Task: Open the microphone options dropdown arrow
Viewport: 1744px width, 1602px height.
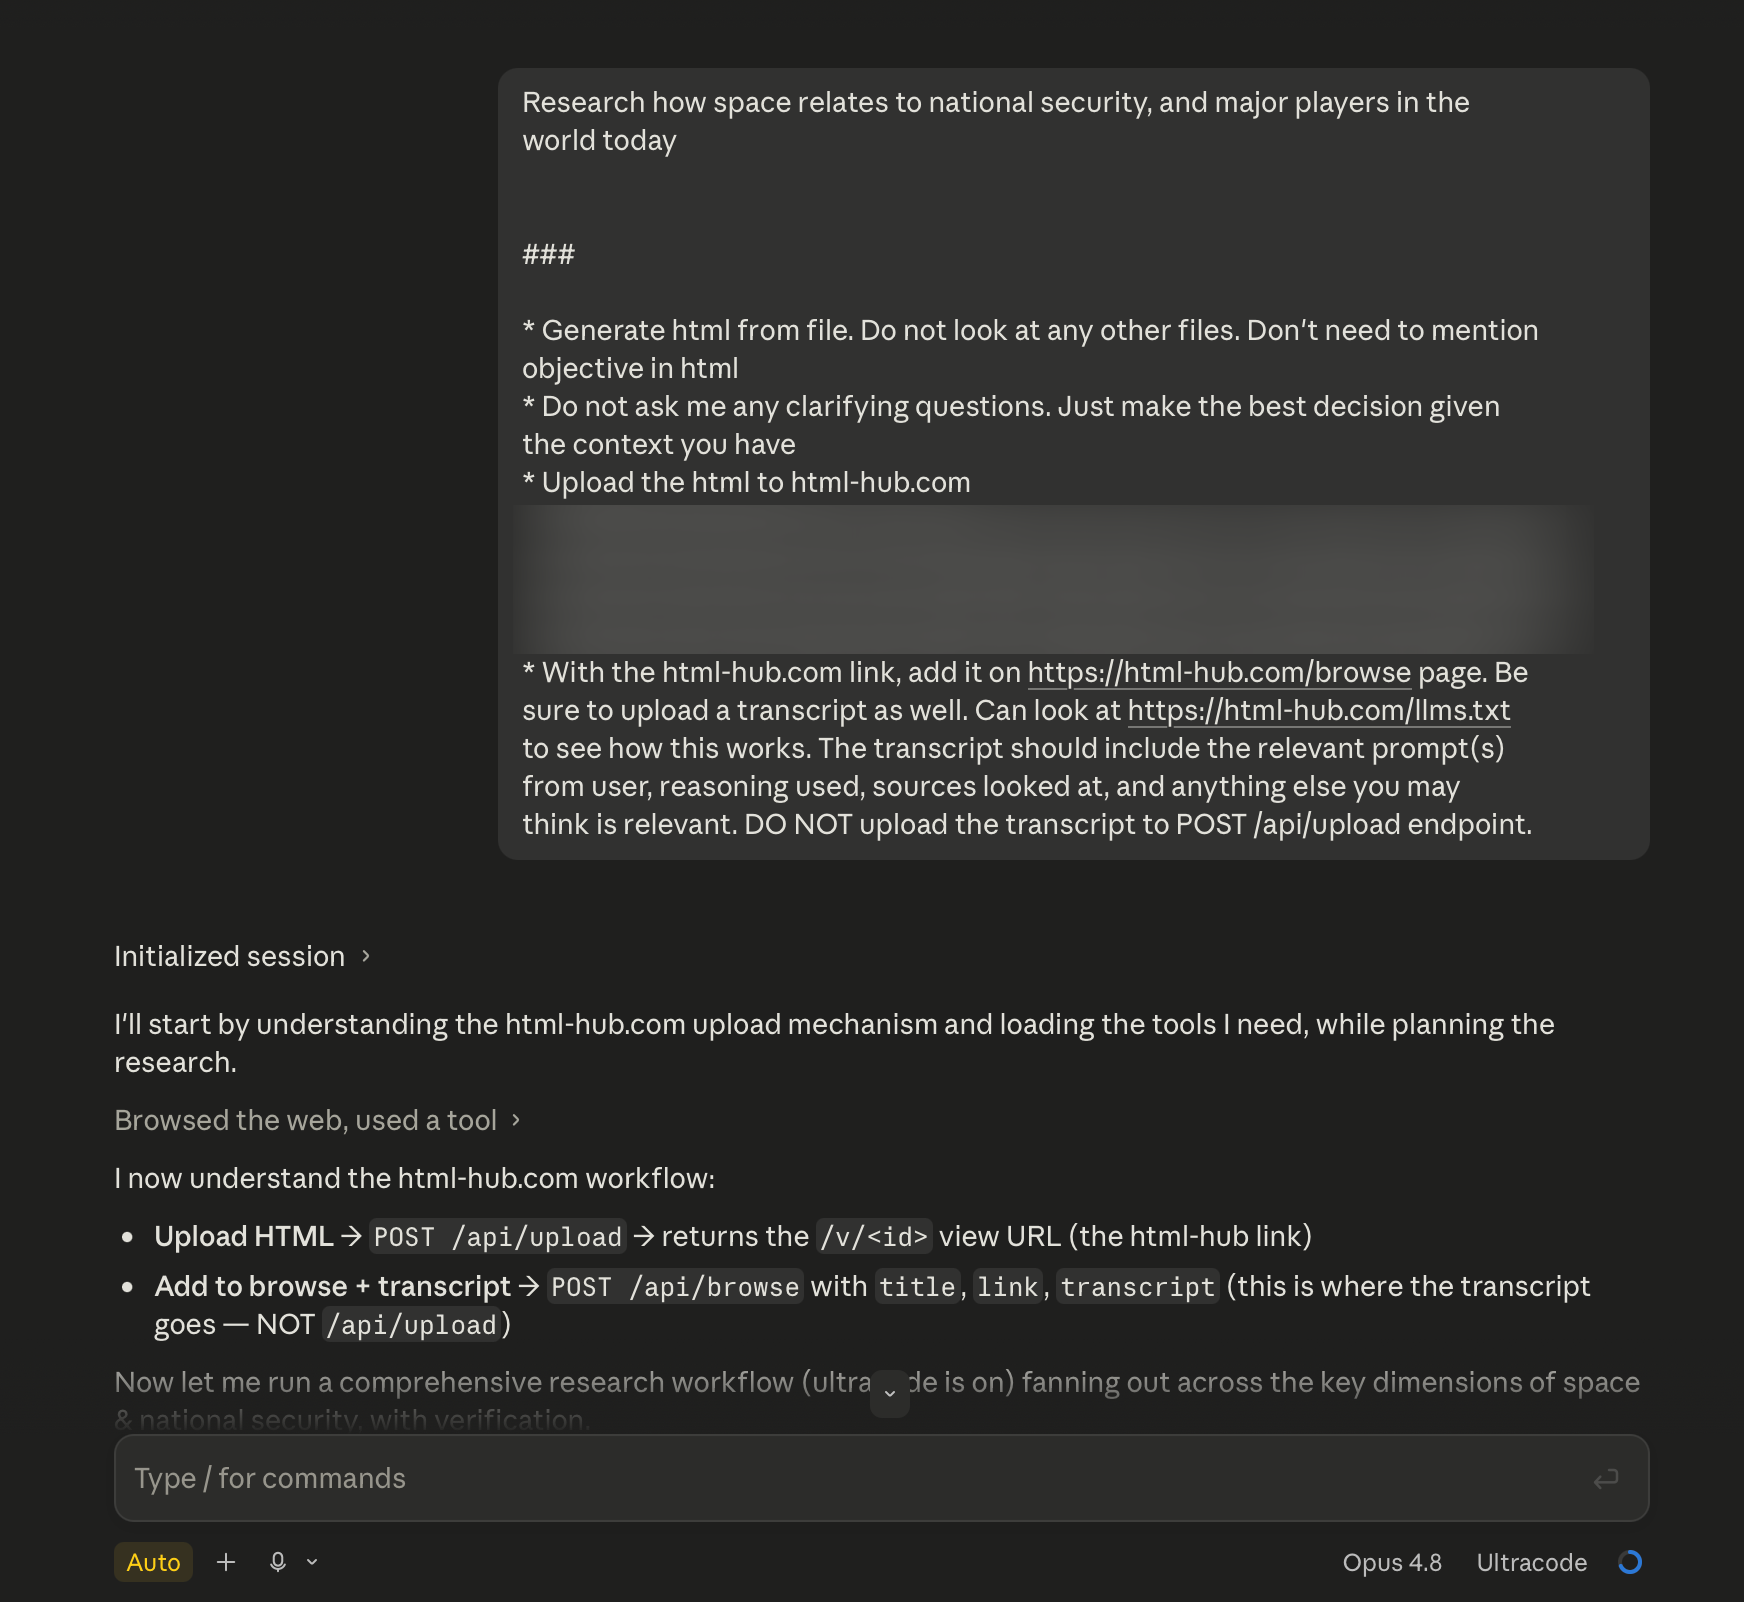Action: (x=312, y=1562)
